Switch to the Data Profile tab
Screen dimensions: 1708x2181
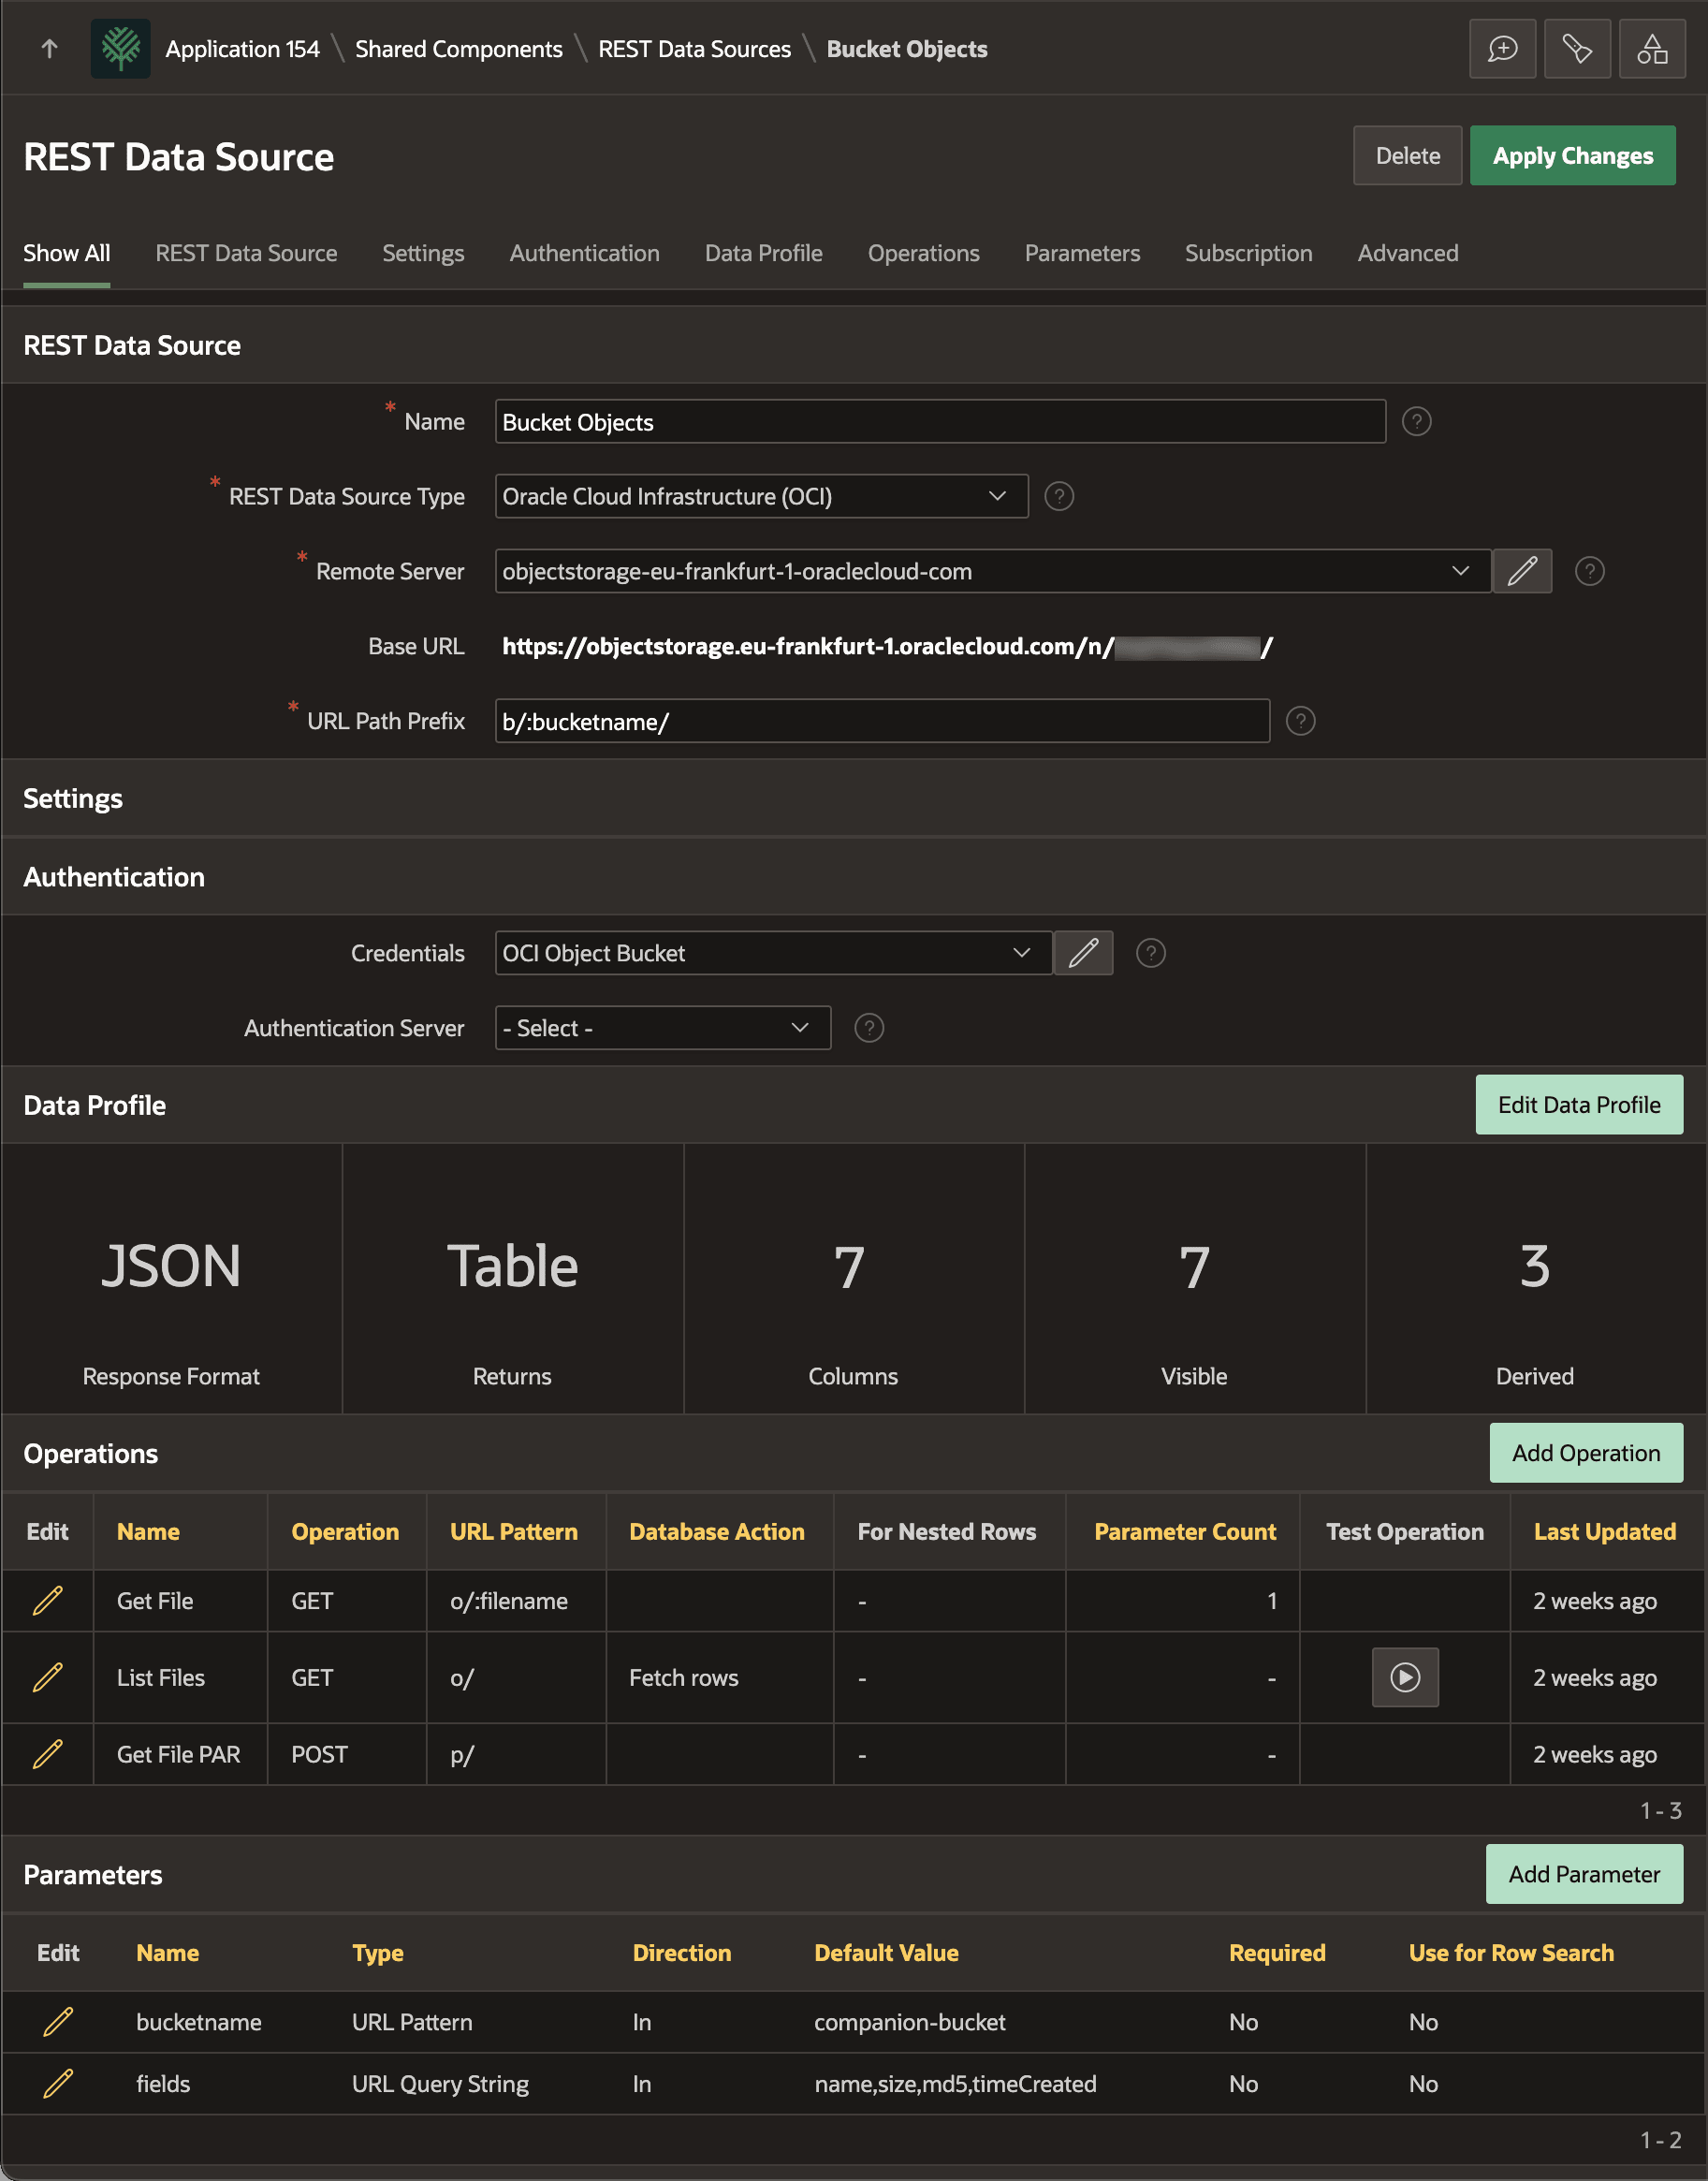[763, 253]
